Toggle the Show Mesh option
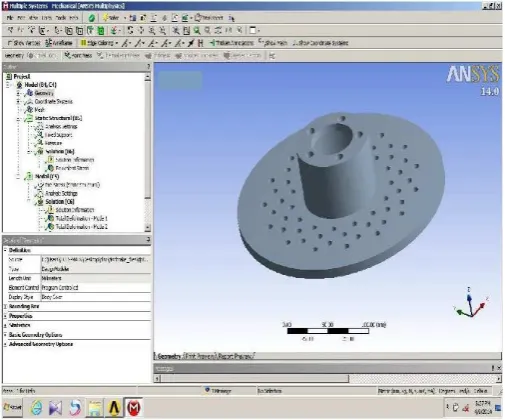Image resolution: width=505 pixels, height=420 pixels. 273,43
